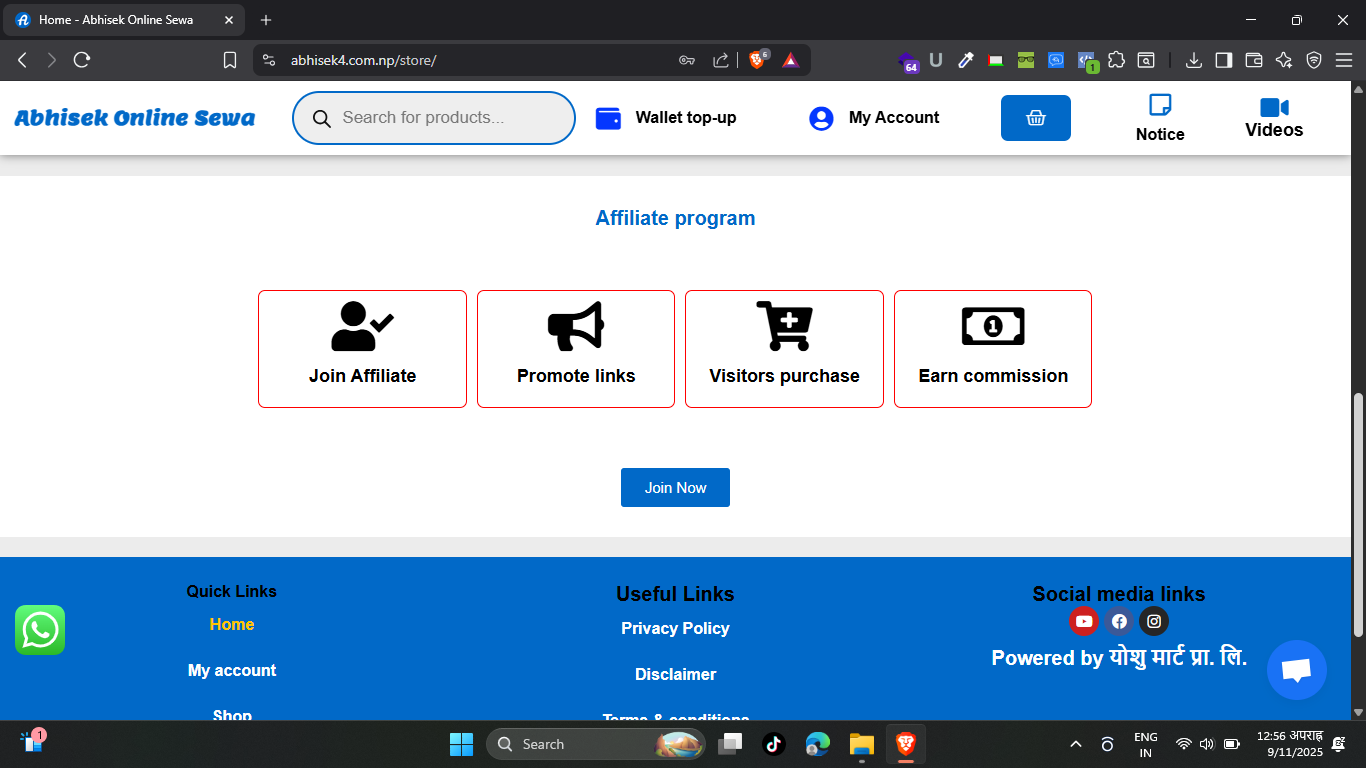Open the browser extensions puzzle menu
This screenshot has width=1366, height=768.
pyautogui.click(x=1117, y=60)
